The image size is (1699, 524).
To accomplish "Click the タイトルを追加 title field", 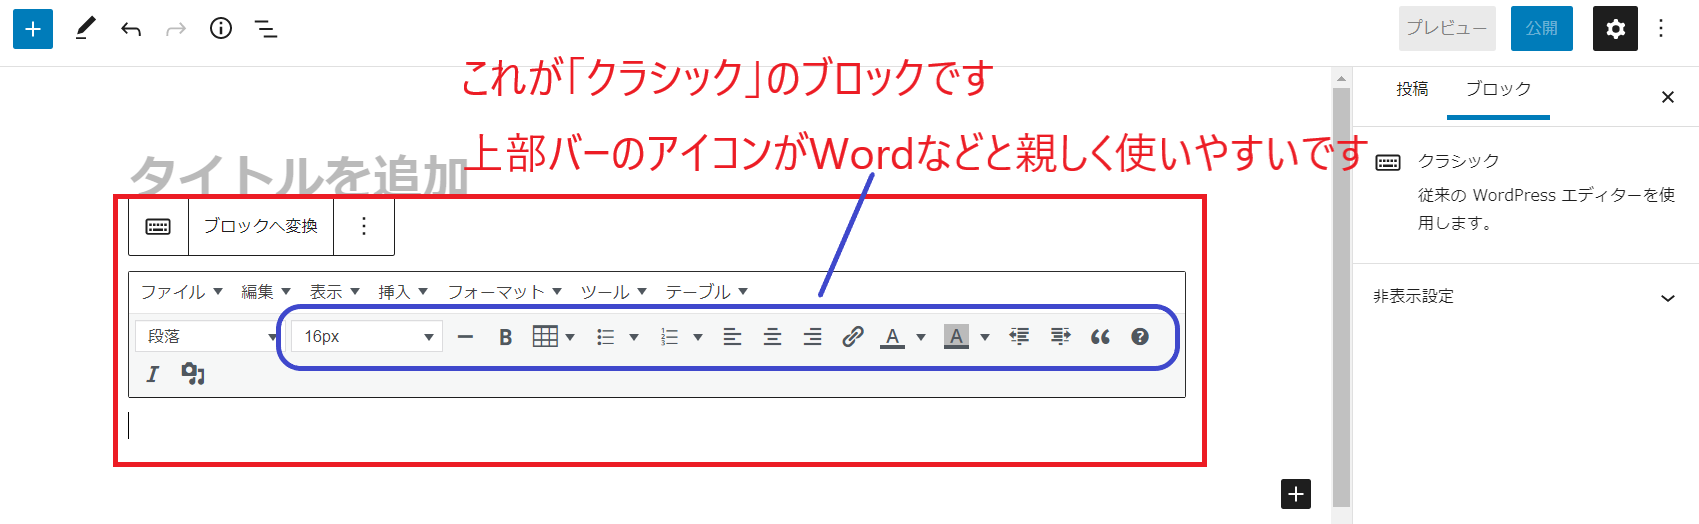I will pos(300,176).
